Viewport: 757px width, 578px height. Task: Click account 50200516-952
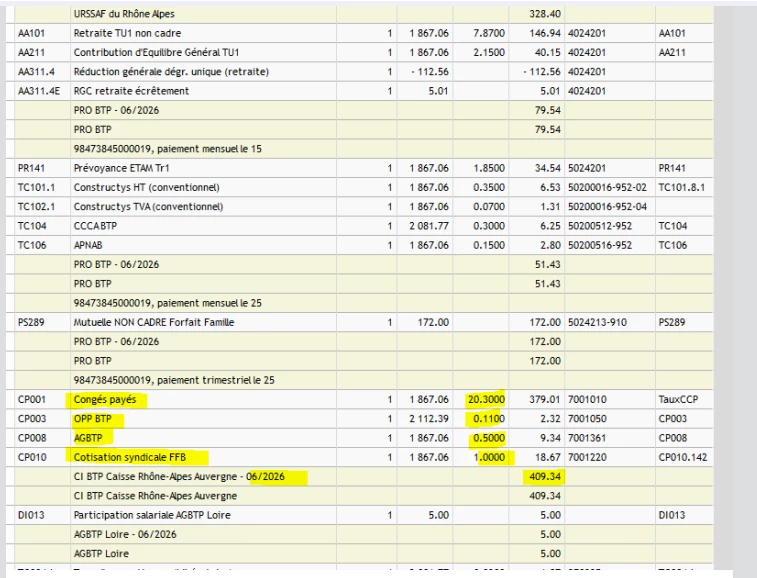[600, 245]
